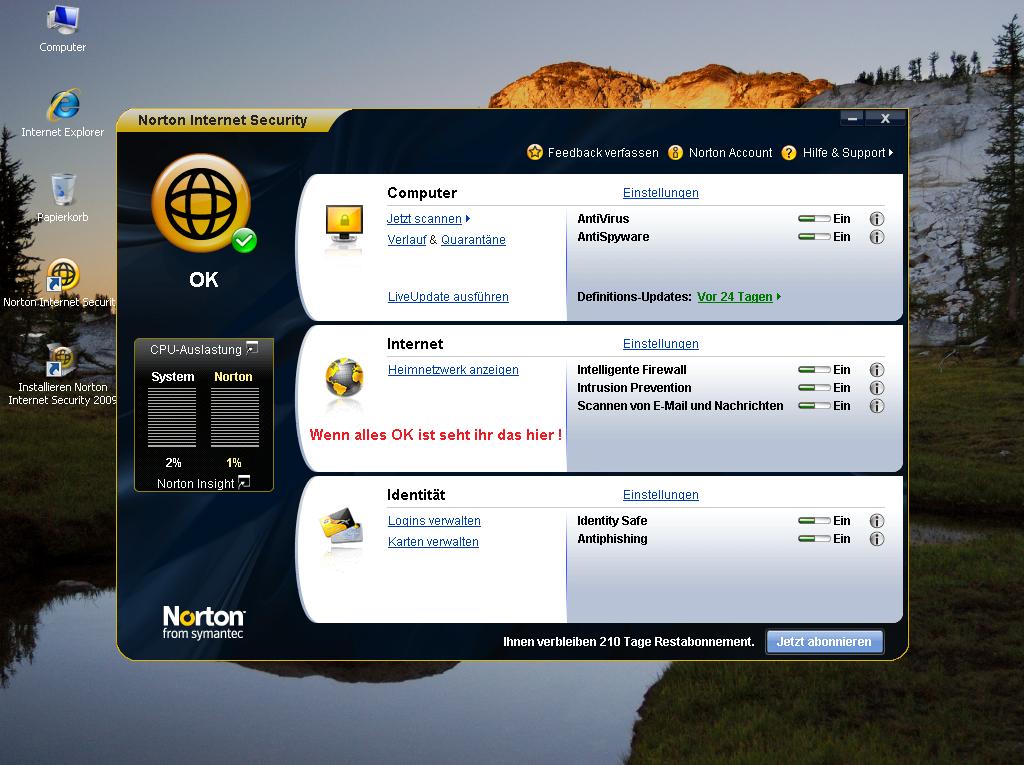Image resolution: width=1024 pixels, height=765 pixels.
Task: Toggle the Intrusion Prevention switch
Action: click(x=814, y=388)
